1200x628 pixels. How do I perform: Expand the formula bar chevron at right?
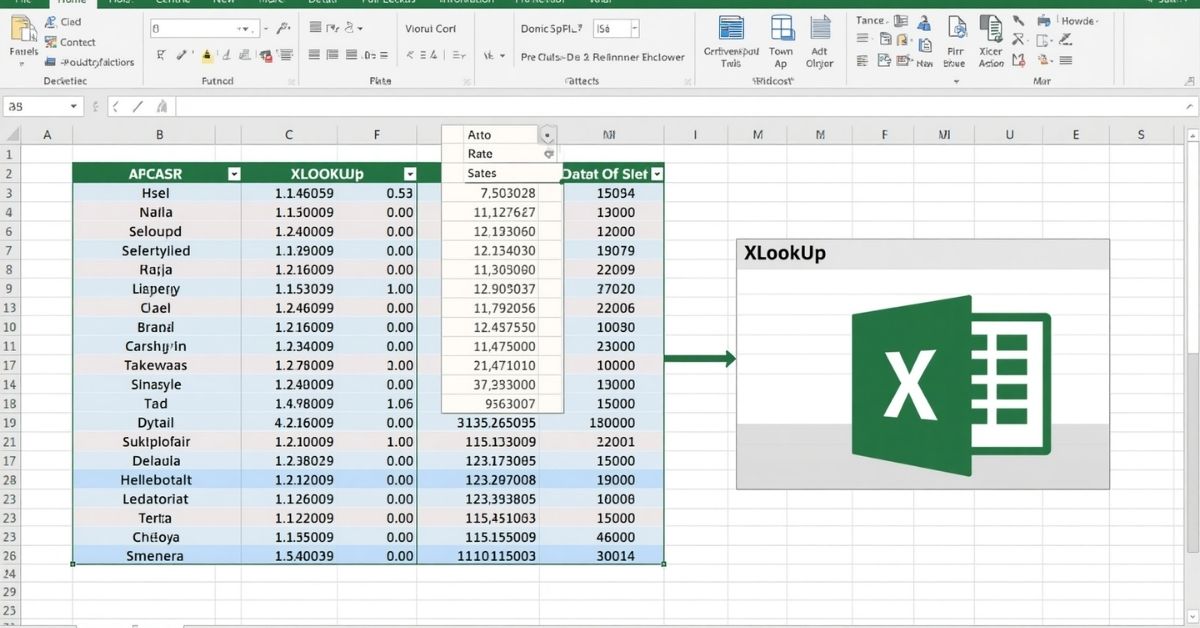[x=1189, y=106]
